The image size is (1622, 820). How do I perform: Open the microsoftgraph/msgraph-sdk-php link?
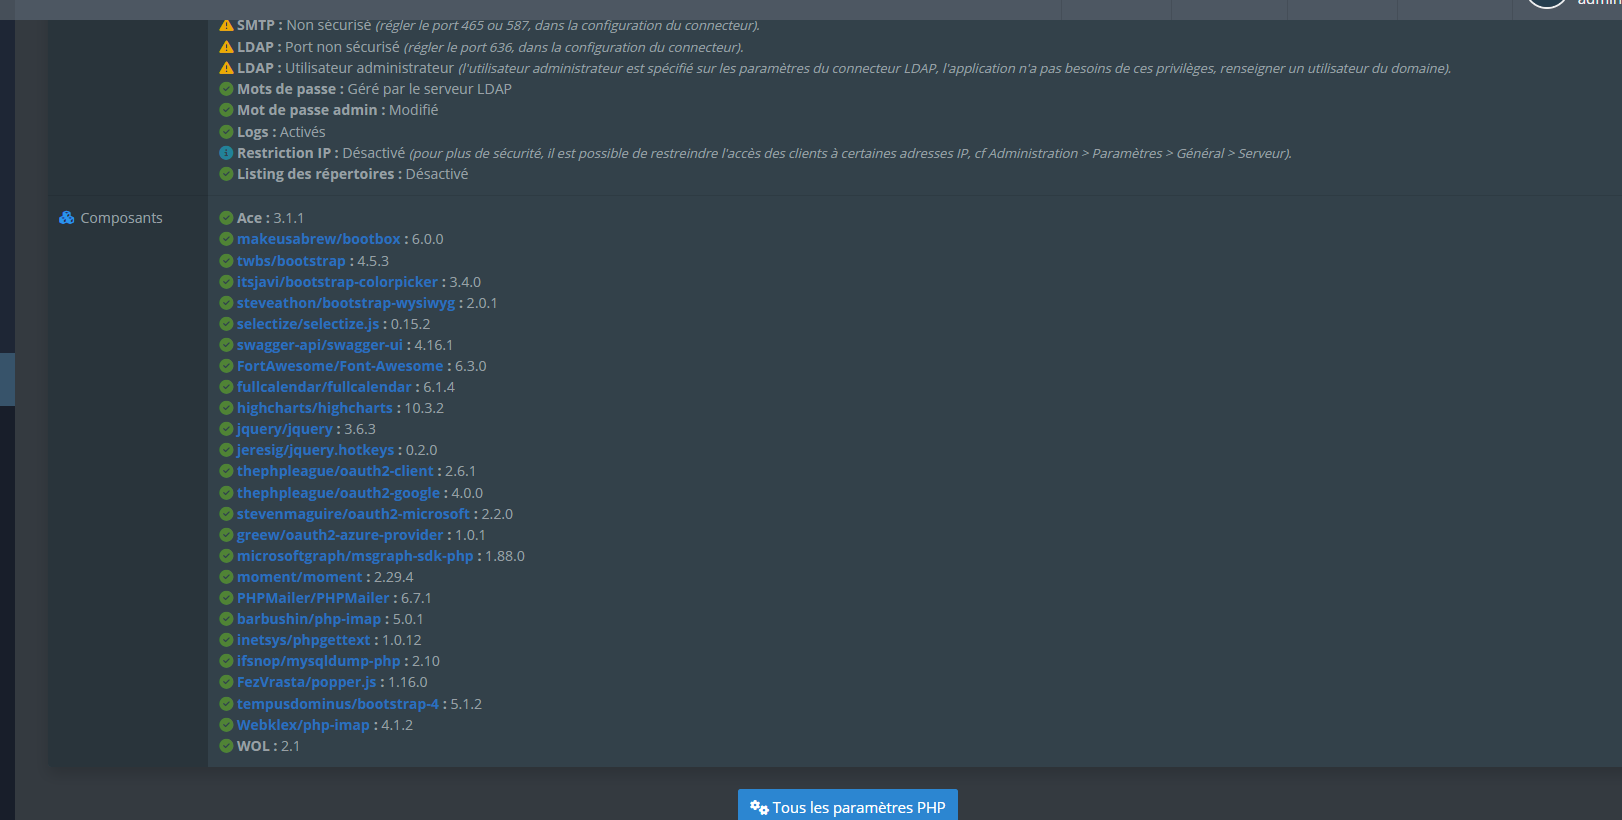[355, 556]
